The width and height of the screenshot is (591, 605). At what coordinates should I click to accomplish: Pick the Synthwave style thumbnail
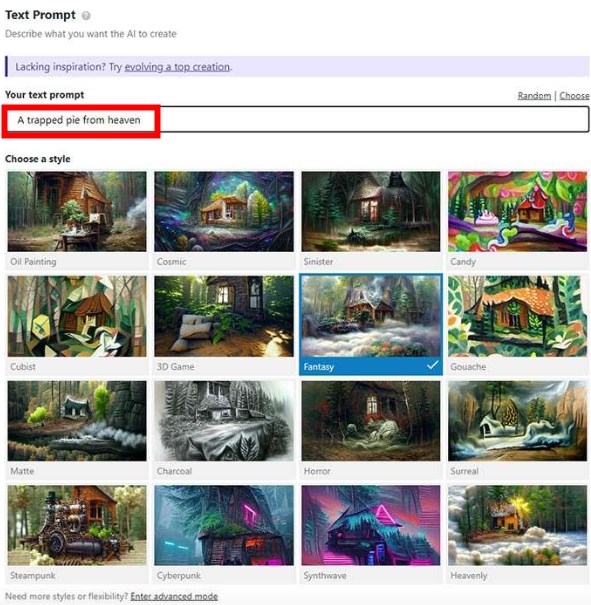[x=371, y=526]
